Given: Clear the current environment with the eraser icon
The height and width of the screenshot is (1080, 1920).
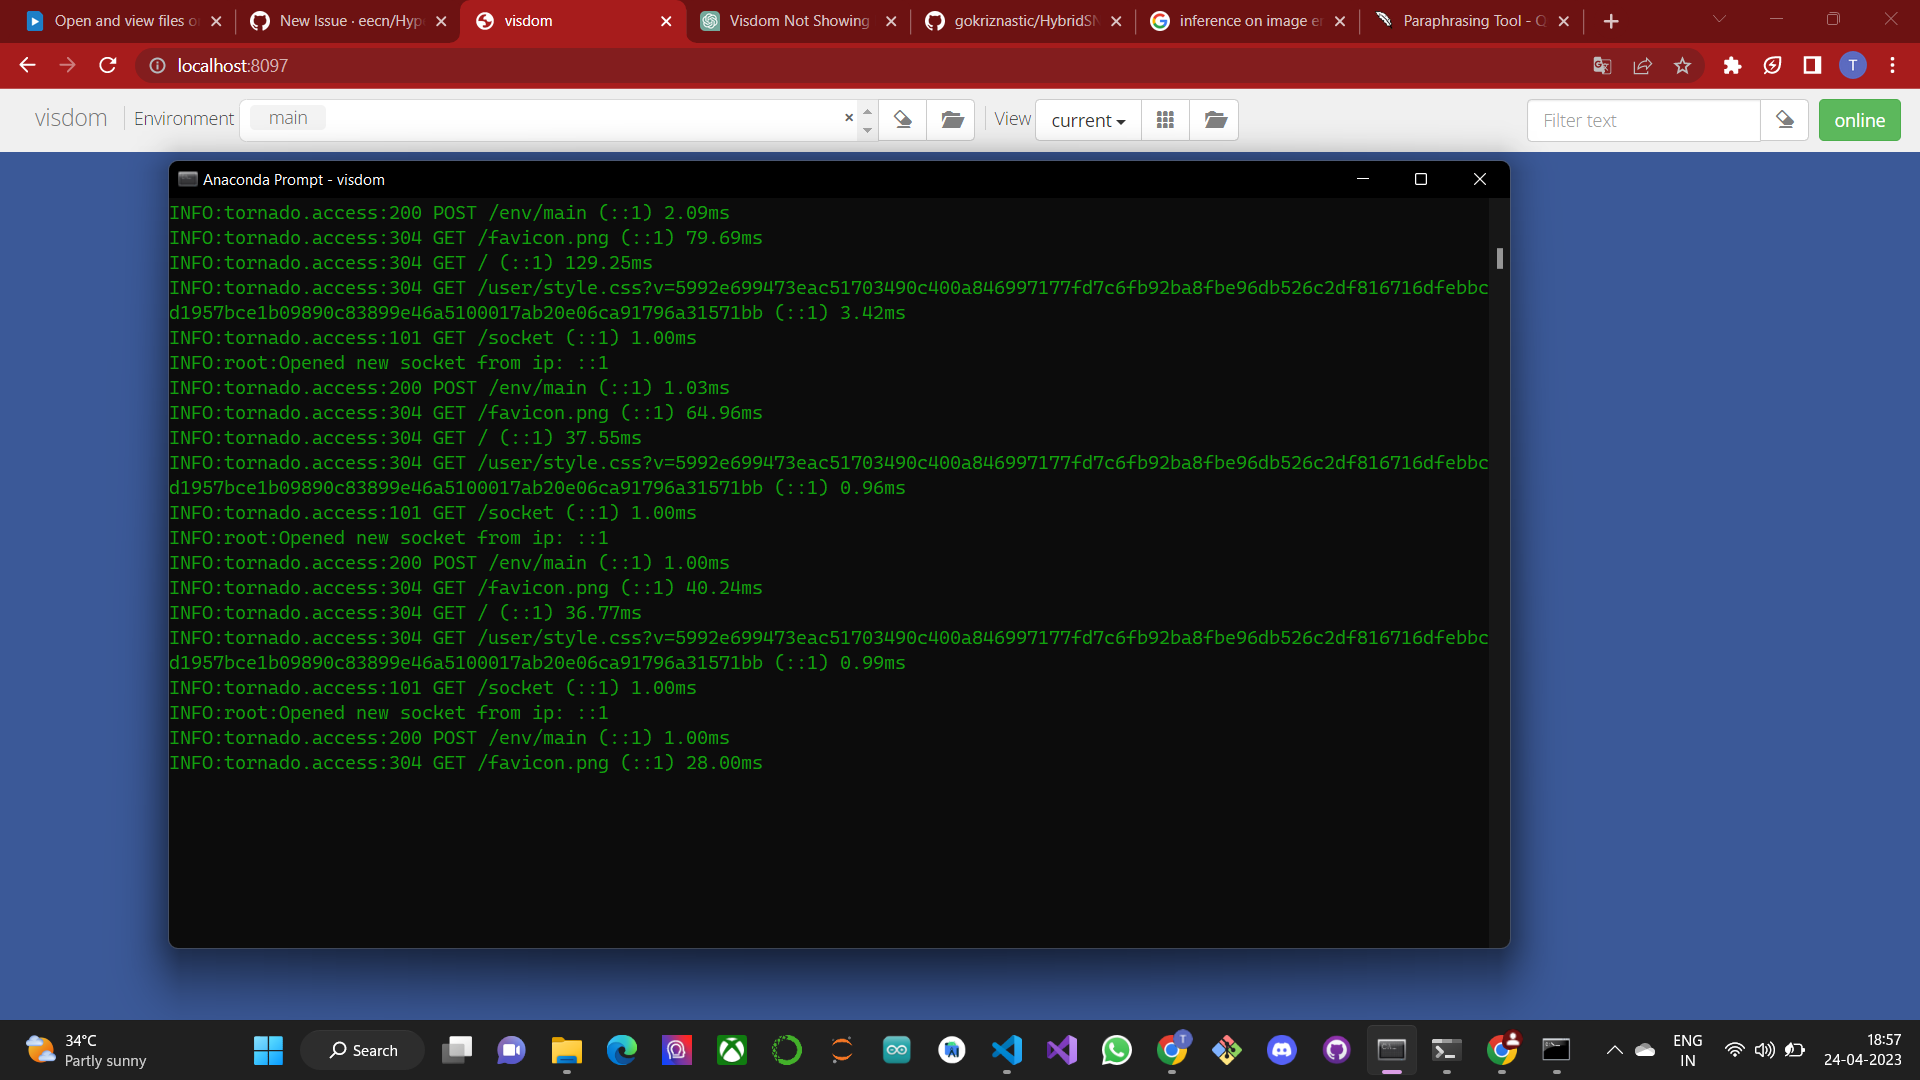Looking at the screenshot, I should click(x=902, y=119).
